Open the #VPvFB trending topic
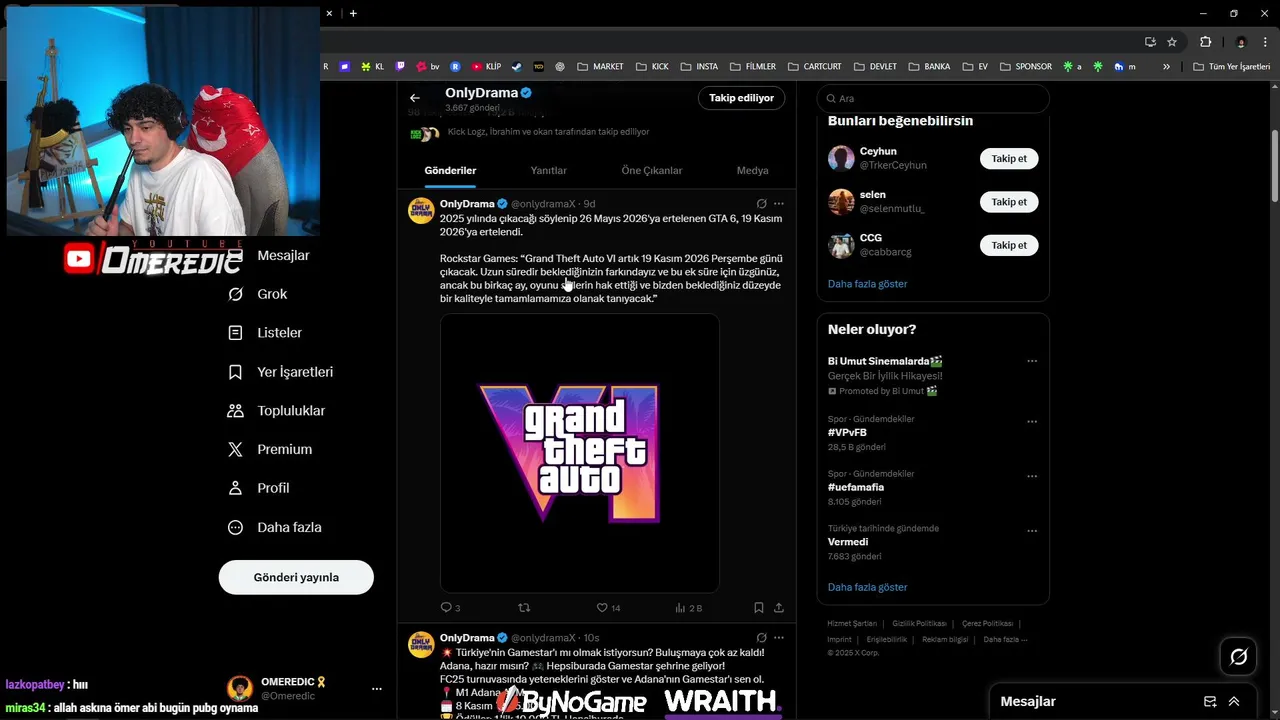1280x720 pixels. click(x=847, y=432)
